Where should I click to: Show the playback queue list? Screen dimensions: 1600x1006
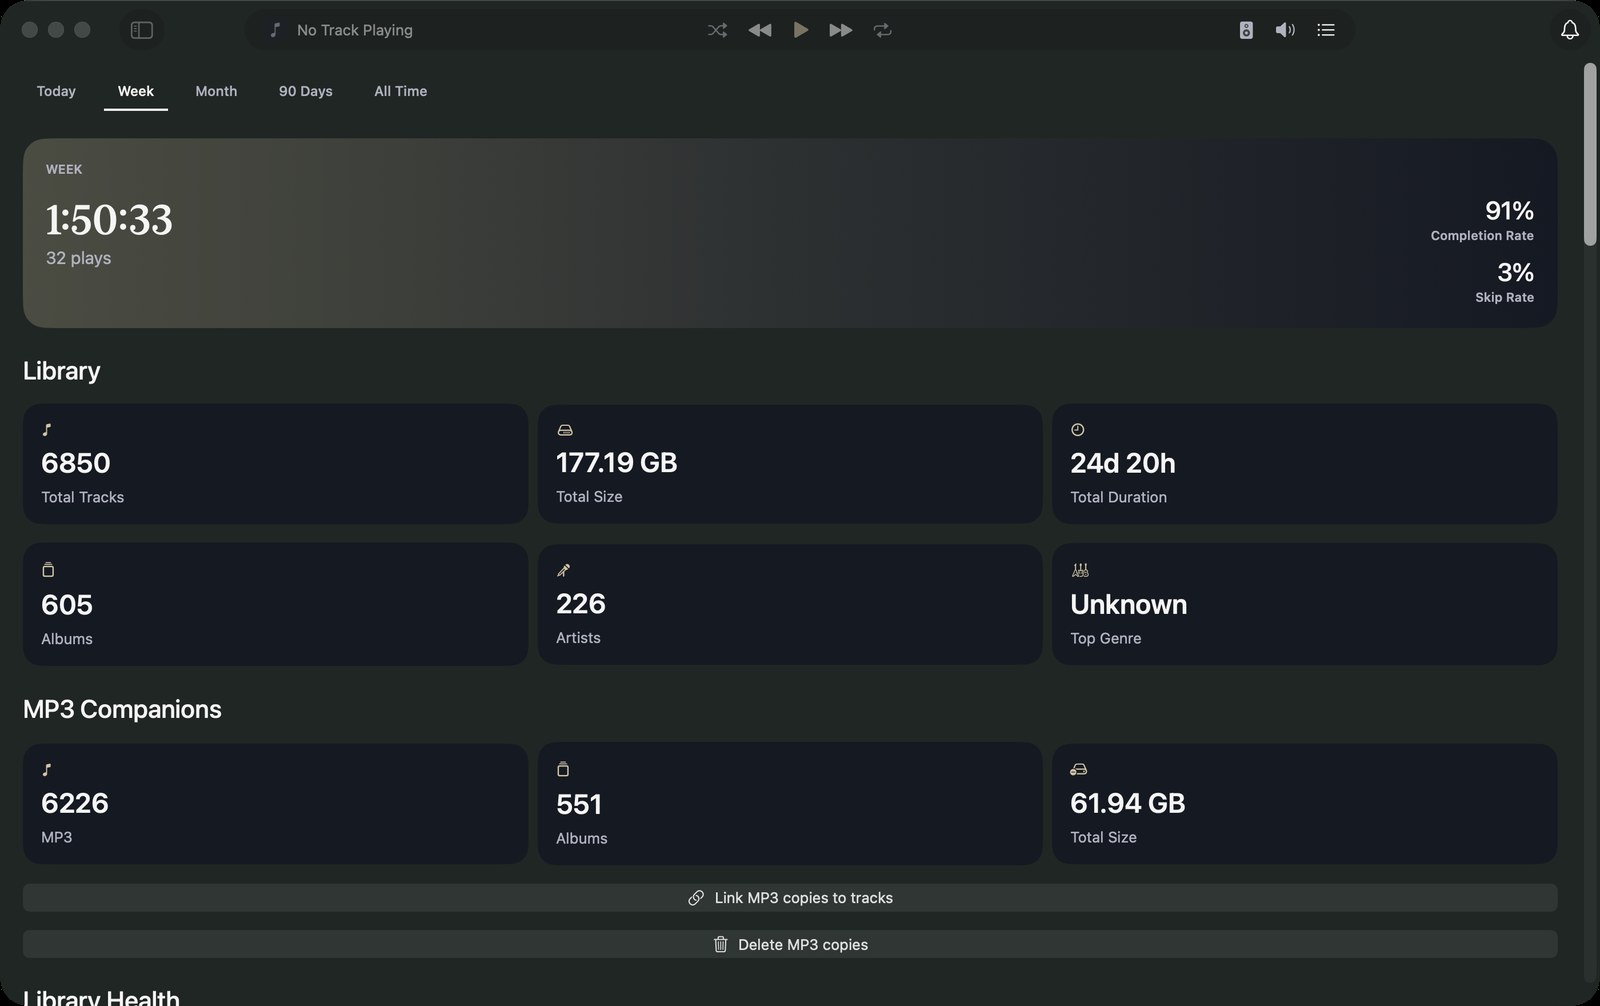click(1326, 30)
